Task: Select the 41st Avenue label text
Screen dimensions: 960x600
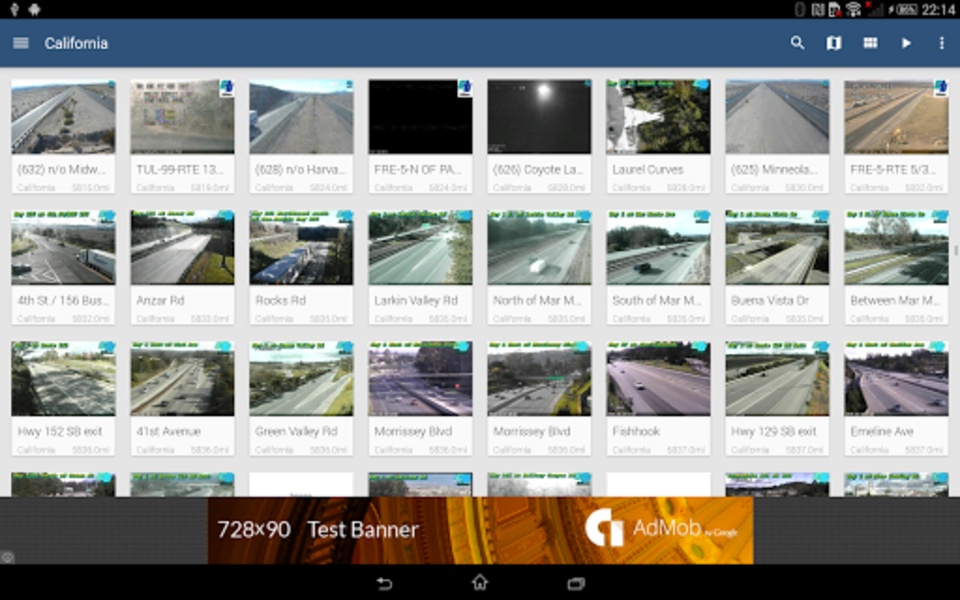Action: [x=168, y=432]
